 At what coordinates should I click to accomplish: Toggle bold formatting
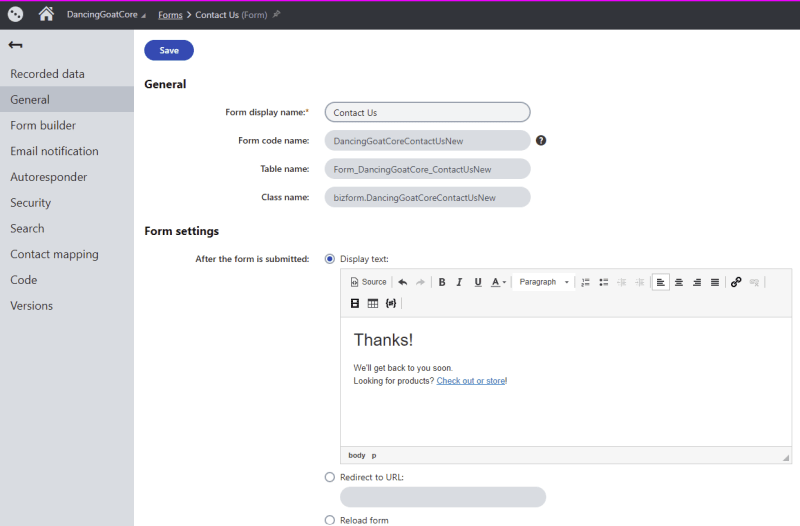442,282
